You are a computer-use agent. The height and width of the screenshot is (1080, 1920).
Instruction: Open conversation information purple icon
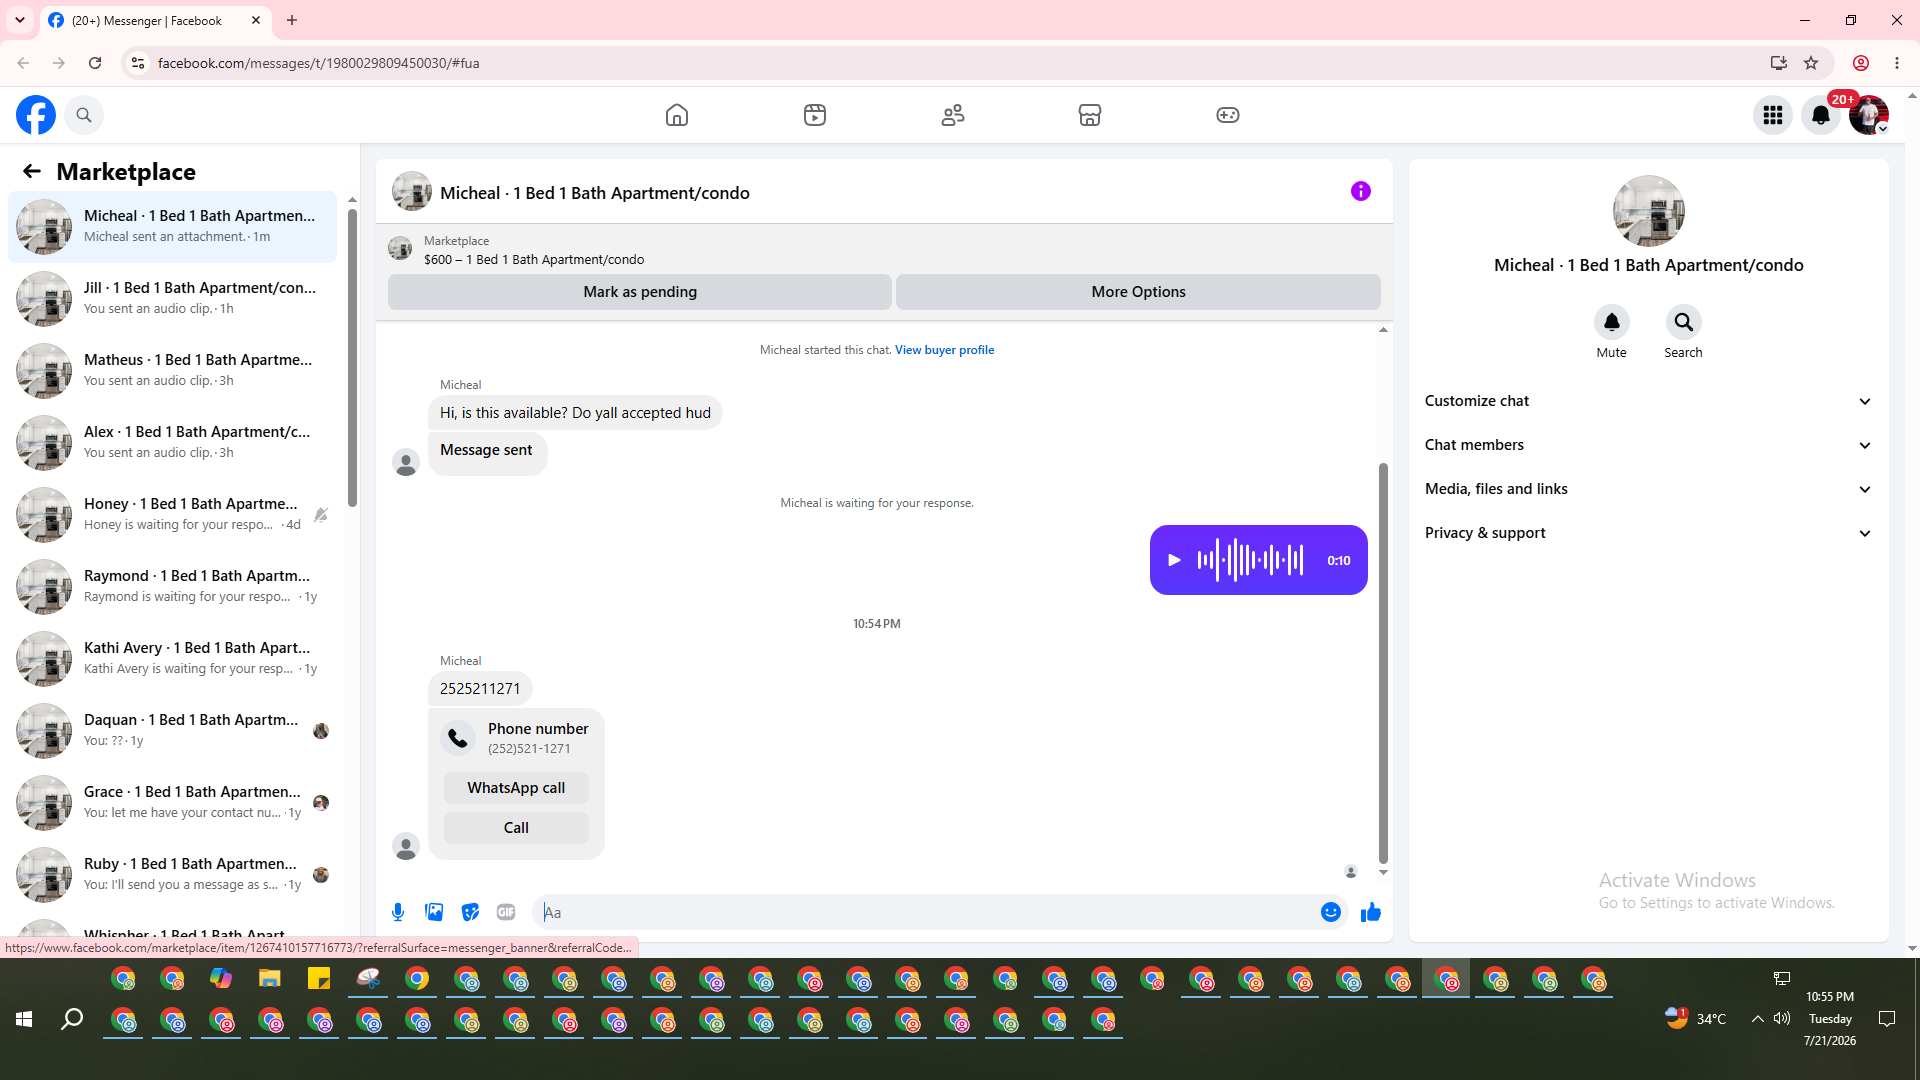pos(1361,191)
